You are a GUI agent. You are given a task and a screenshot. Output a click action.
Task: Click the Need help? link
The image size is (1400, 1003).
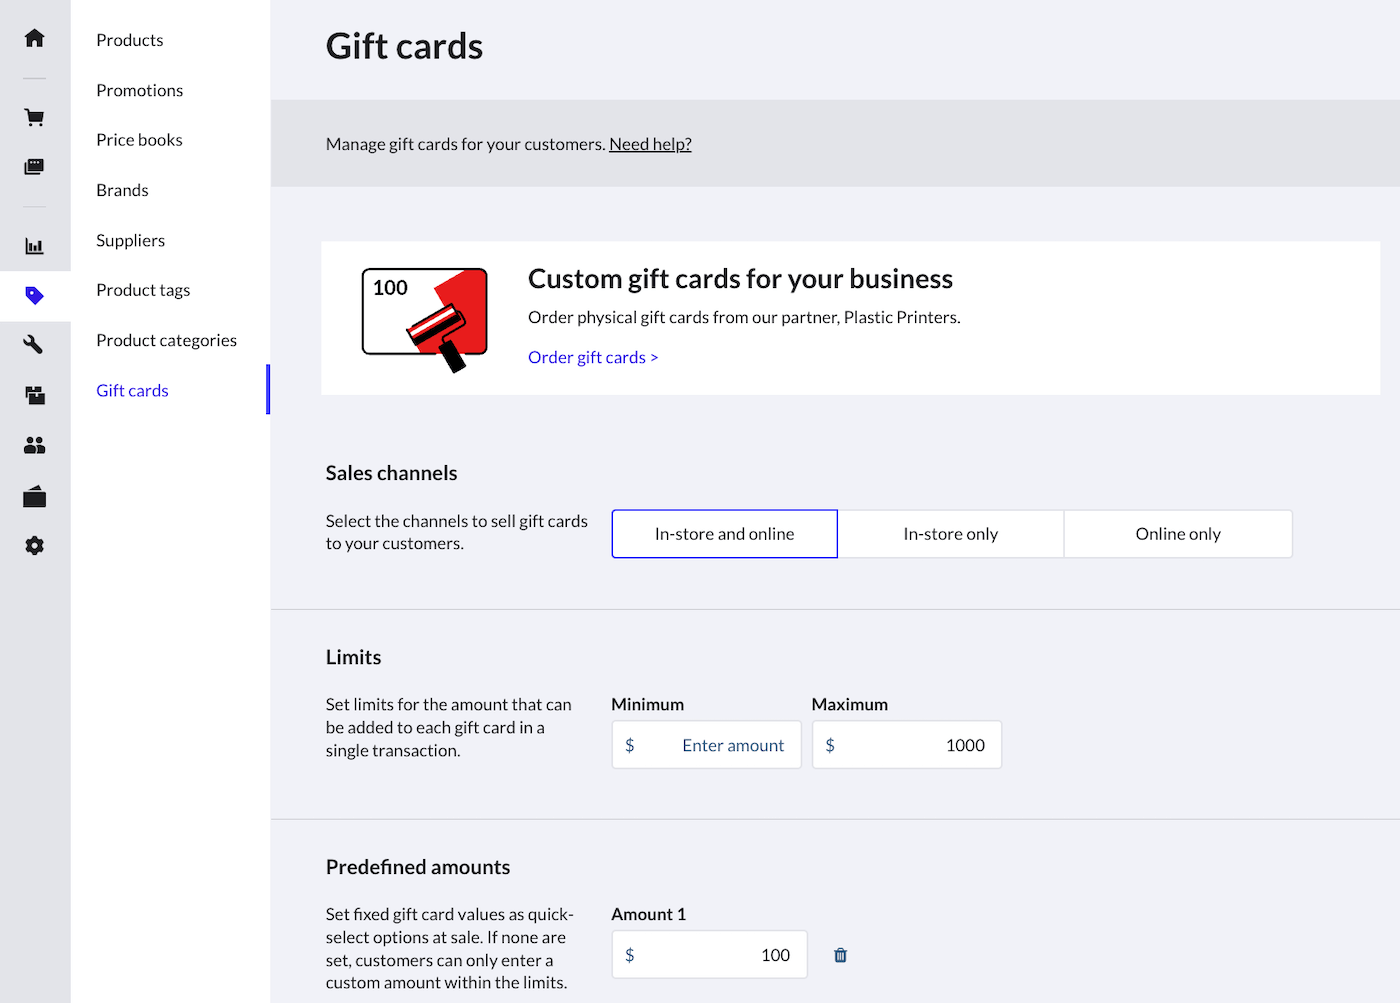[650, 144]
